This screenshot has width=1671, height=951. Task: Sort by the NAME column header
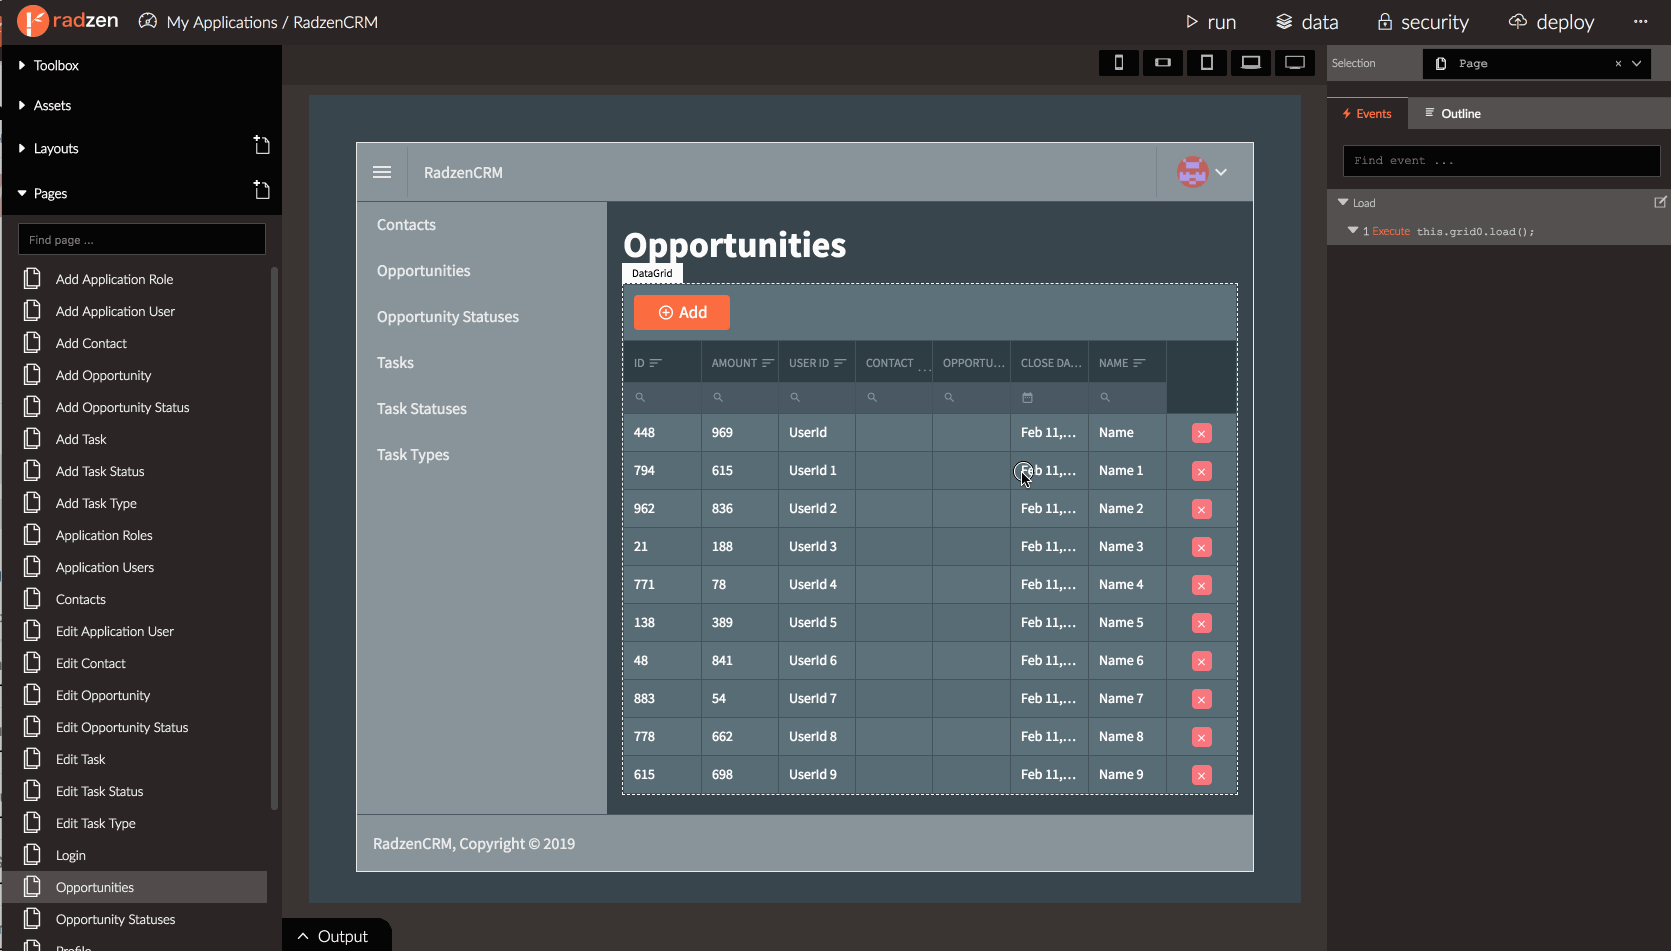click(x=1127, y=363)
